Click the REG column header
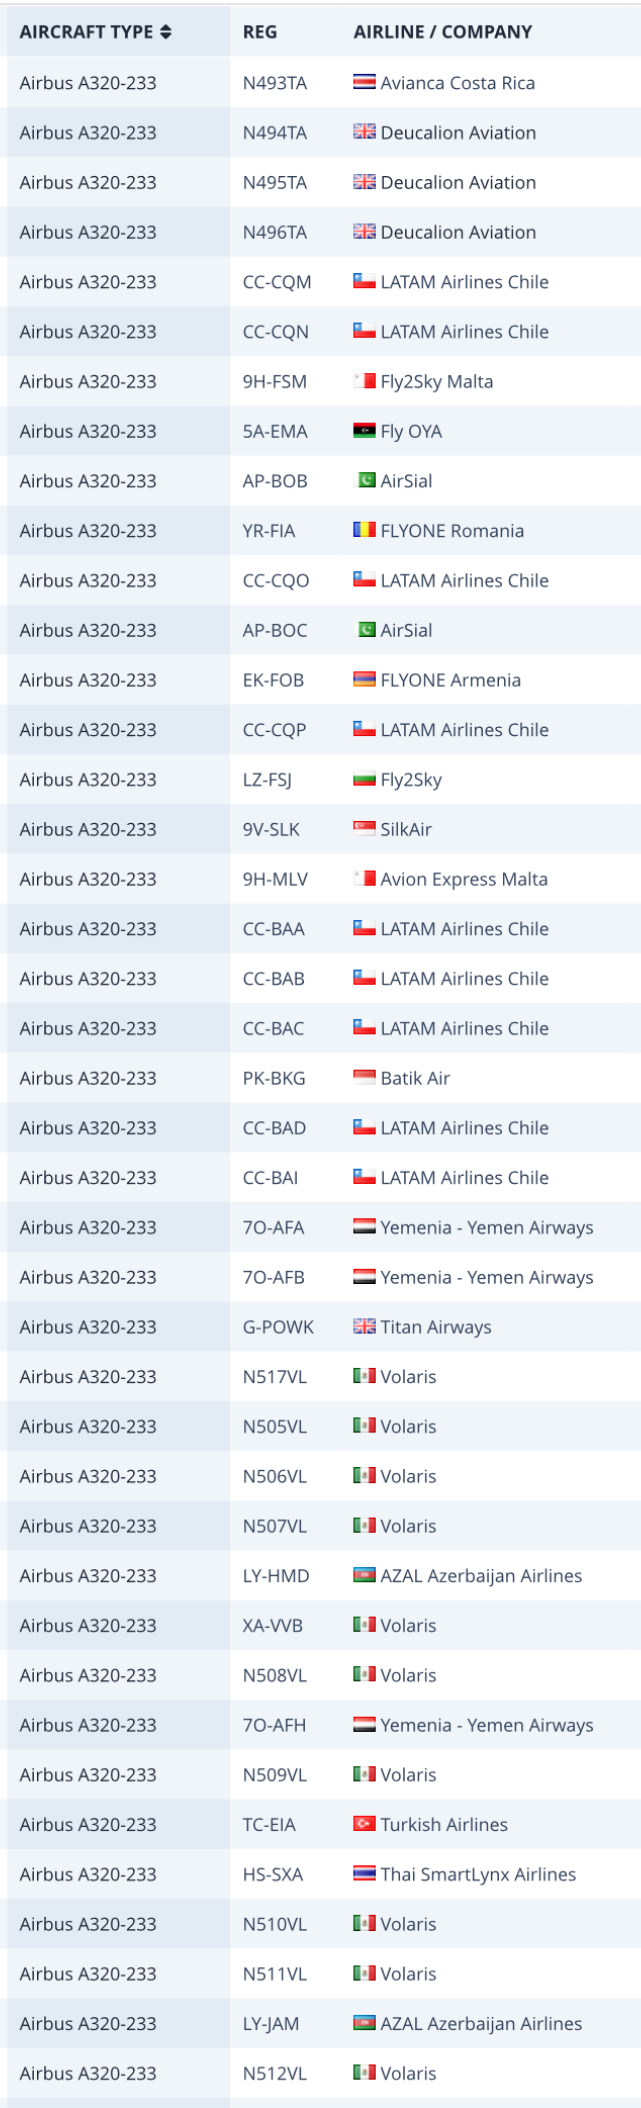The image size is (641, 2108). pos(260,32)
